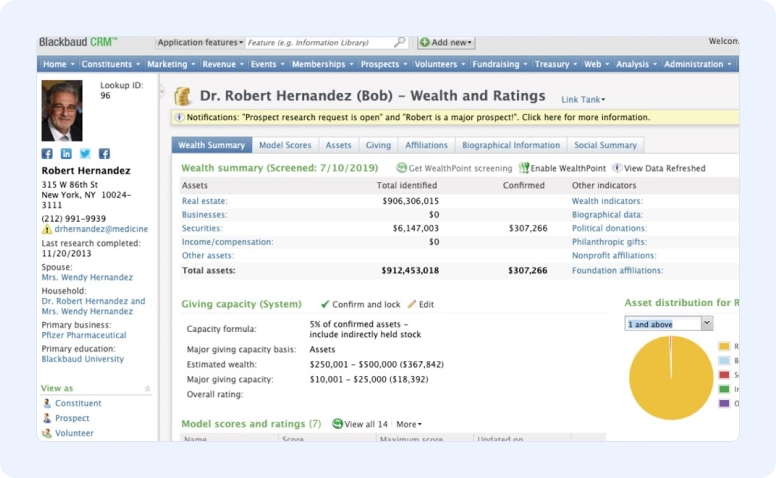This screenshot has width=776, height=478.
Task: Click the Prospect person icon
Action: (47, 418)
